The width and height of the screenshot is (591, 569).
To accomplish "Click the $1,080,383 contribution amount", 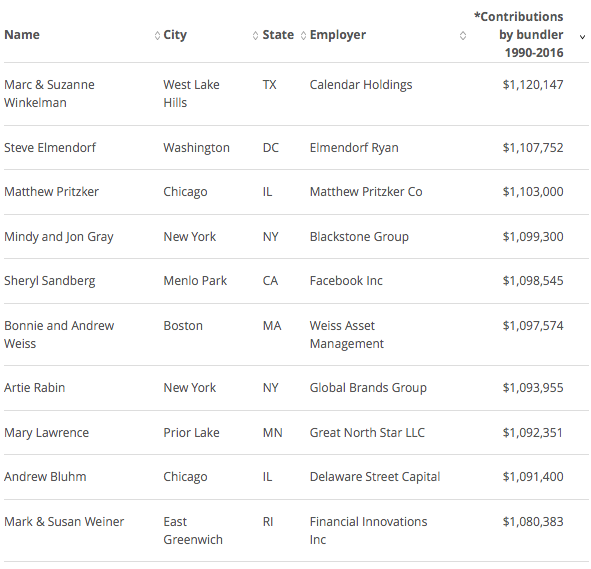I will pyautogui.click(x=533, y=522).
